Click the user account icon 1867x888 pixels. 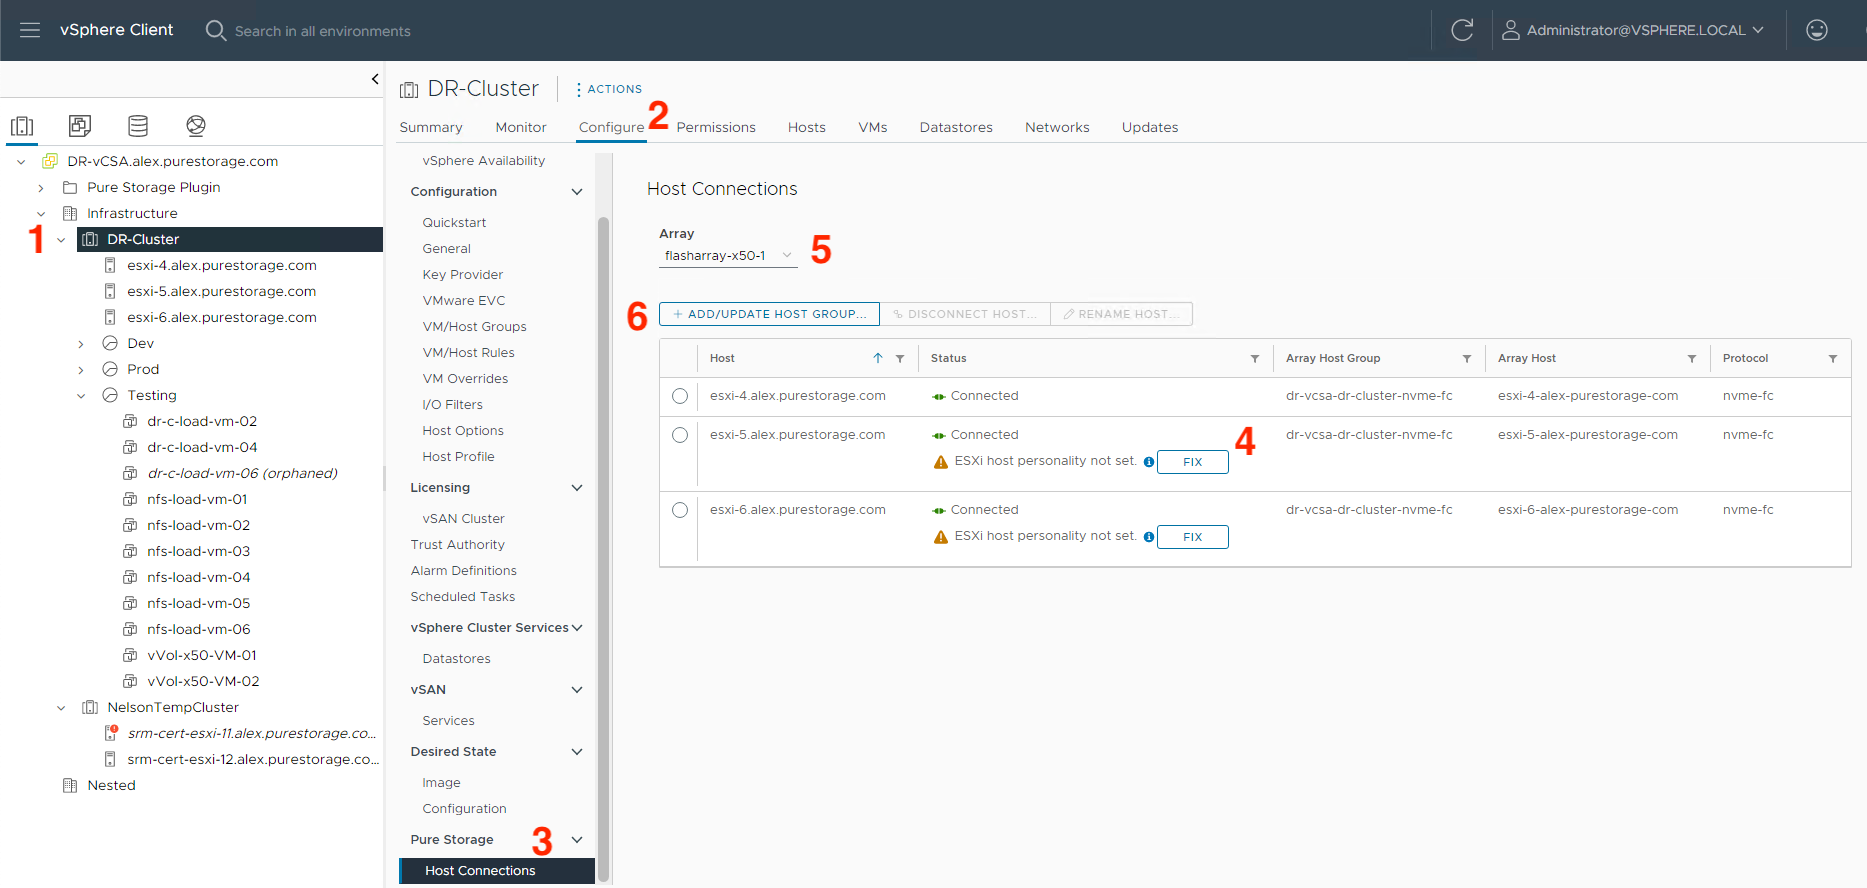[1511, 30]
